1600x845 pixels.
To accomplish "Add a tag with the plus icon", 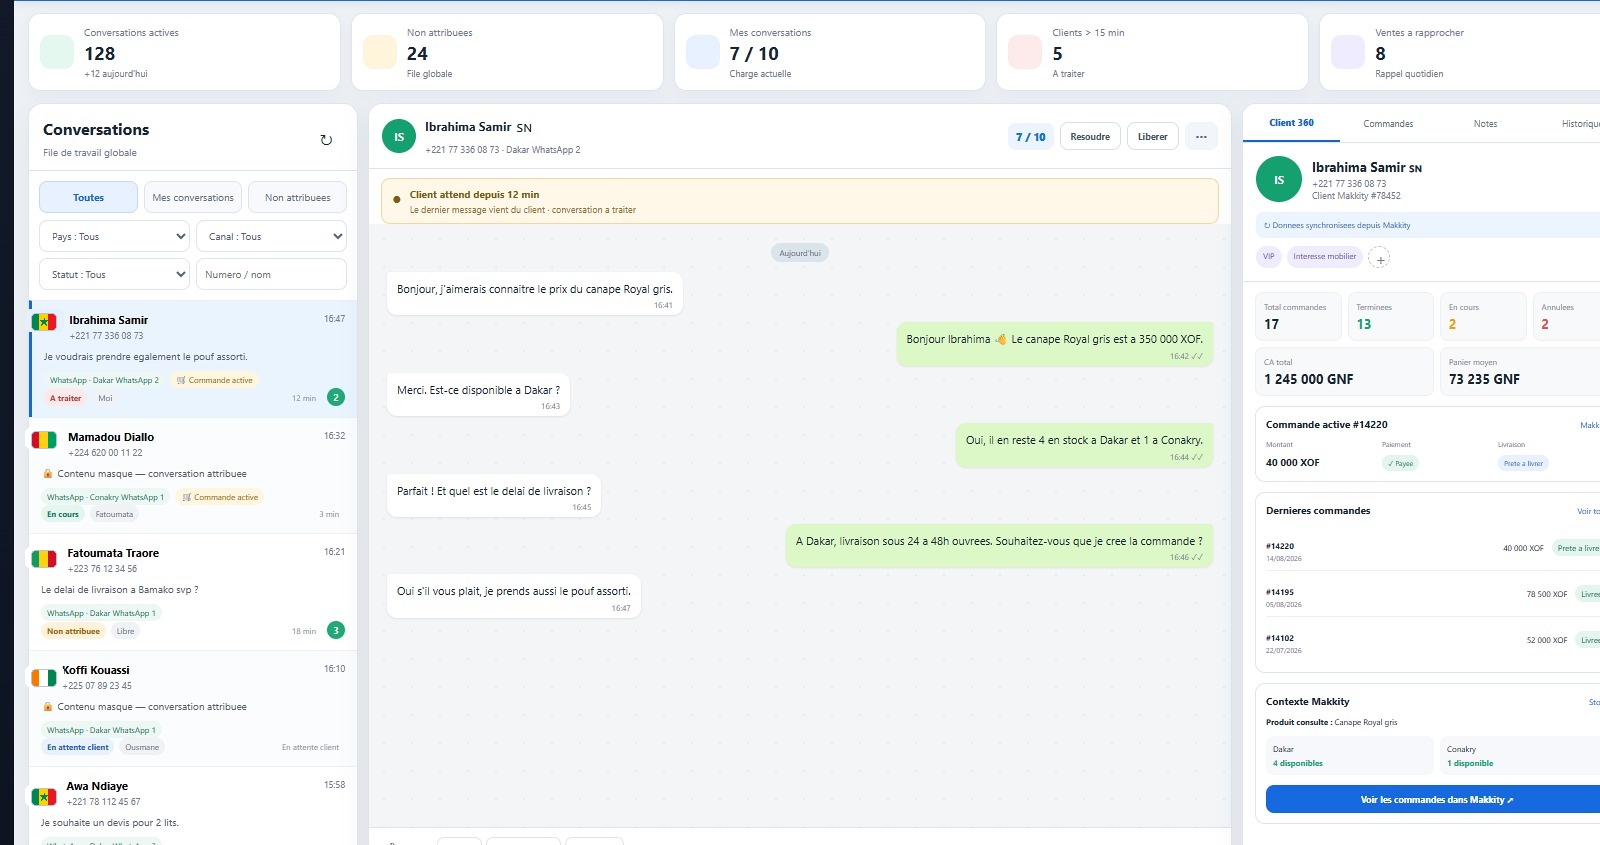I will [x=1379, y=258].
